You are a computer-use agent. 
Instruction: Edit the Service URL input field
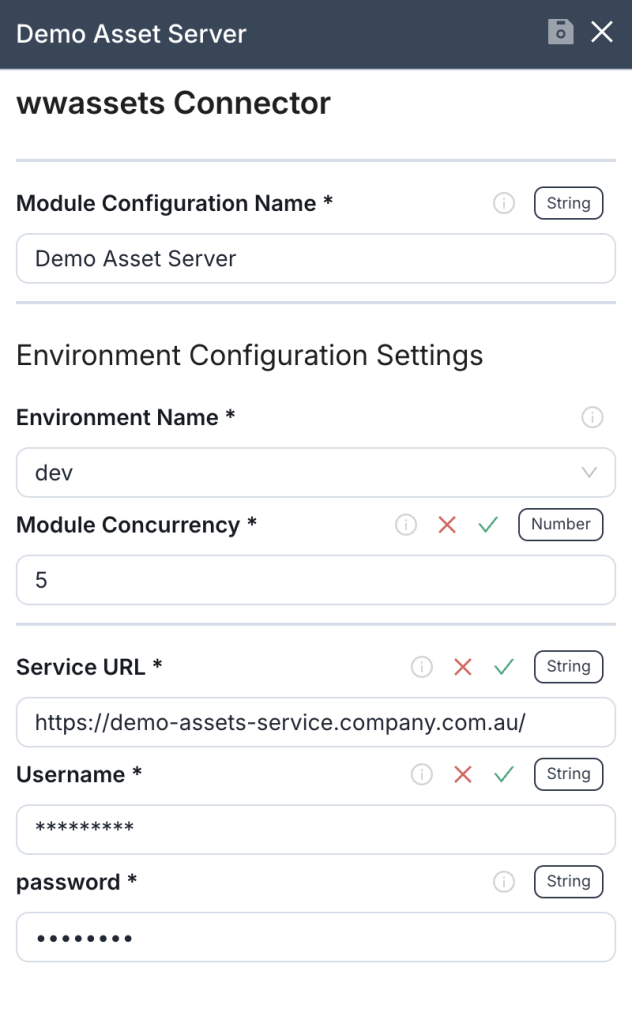[x=316, y=722]
